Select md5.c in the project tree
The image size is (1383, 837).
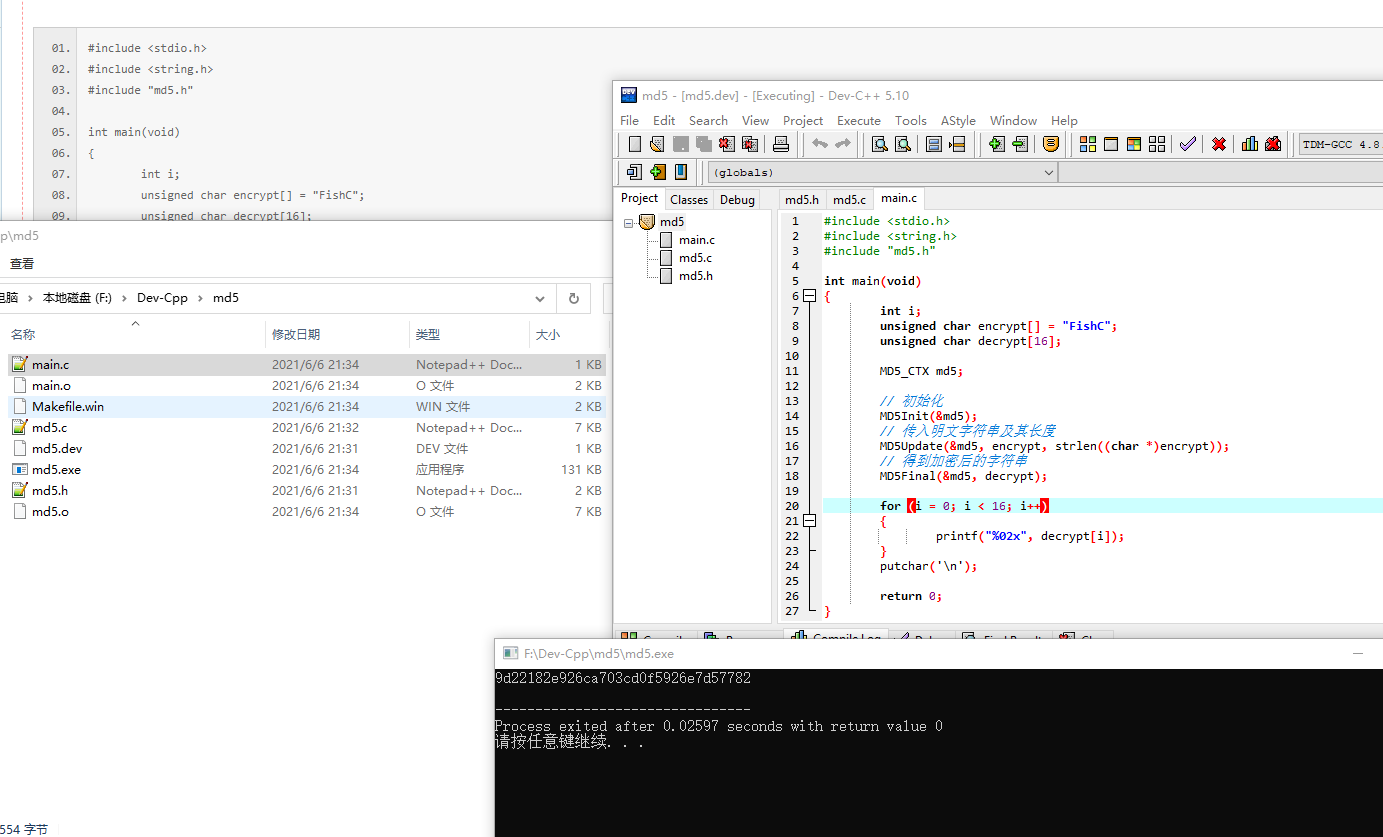coord(695,258)
